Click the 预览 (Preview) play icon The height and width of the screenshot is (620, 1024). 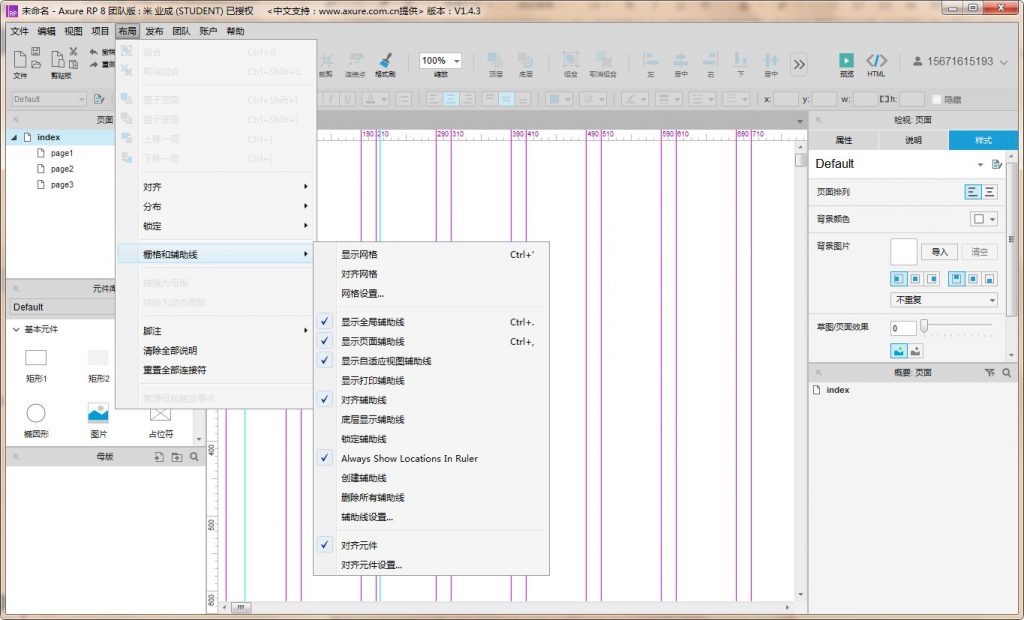coord(846,60)
